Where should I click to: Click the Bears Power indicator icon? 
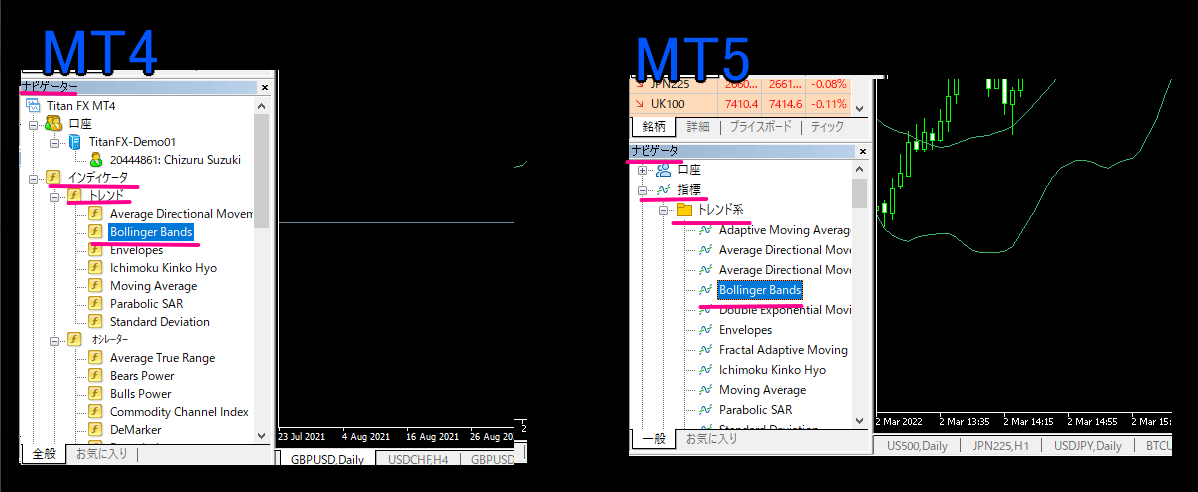click(x=96, y=375)
